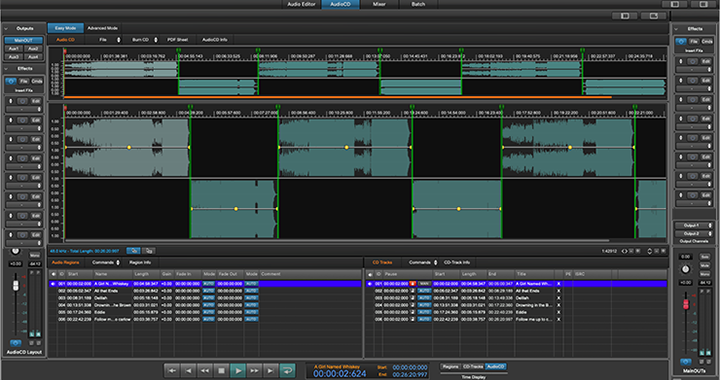Click the fast forward transport button
Viewport: 720px width, 380px height.
(x=254, y=370)
